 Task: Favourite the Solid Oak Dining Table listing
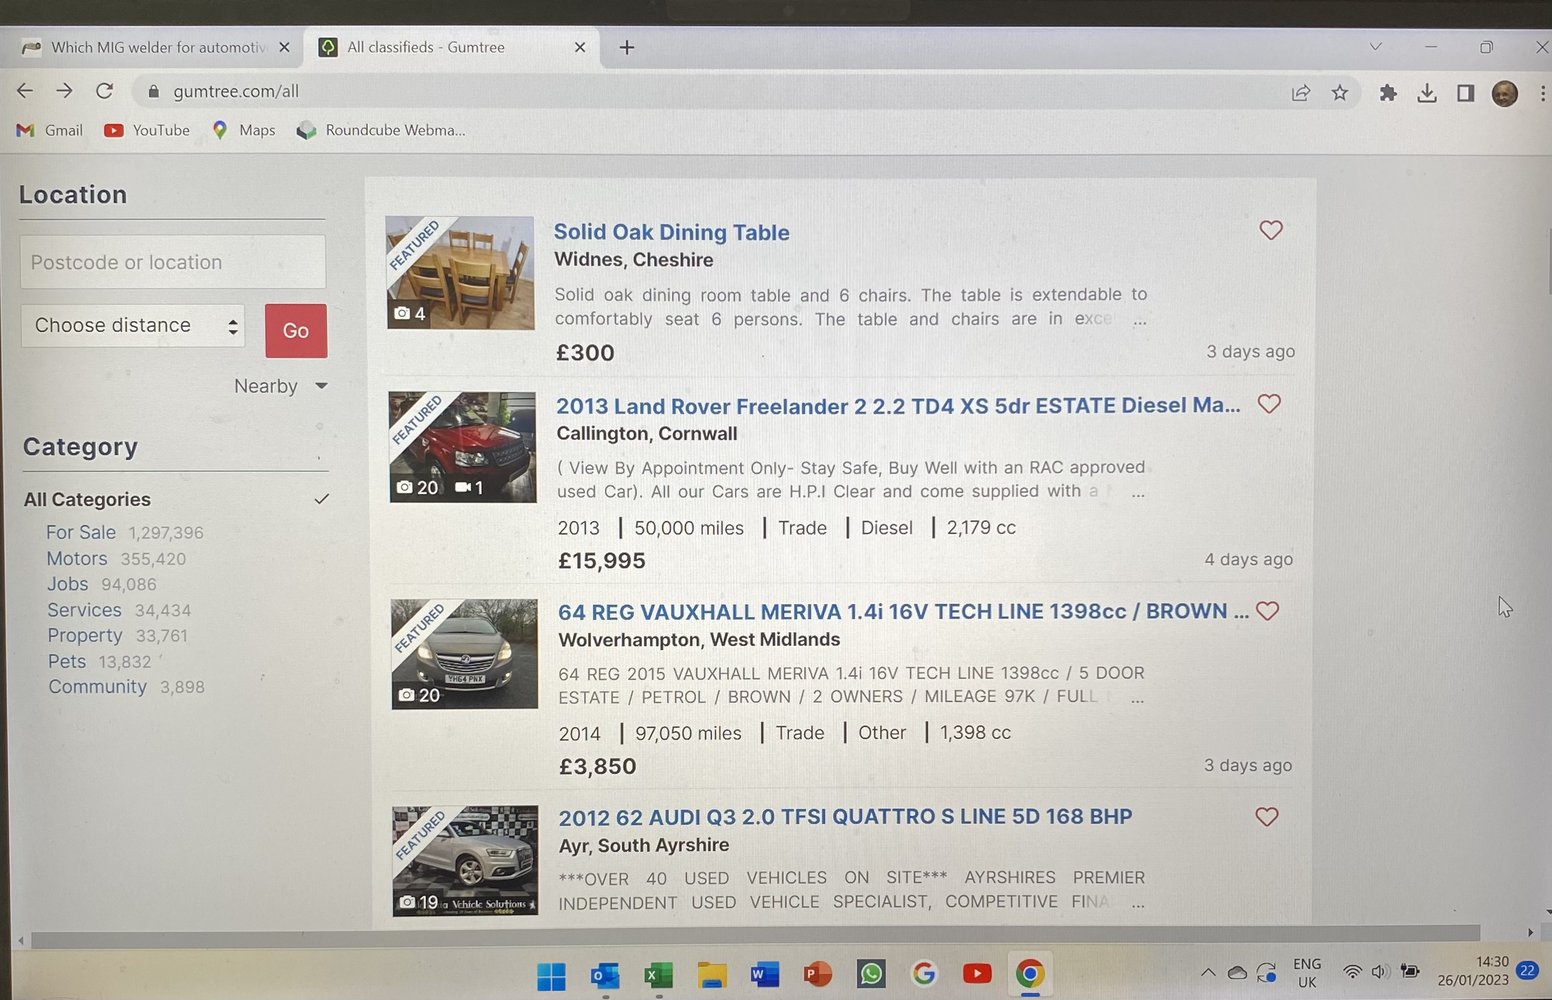click(1271, 230)
